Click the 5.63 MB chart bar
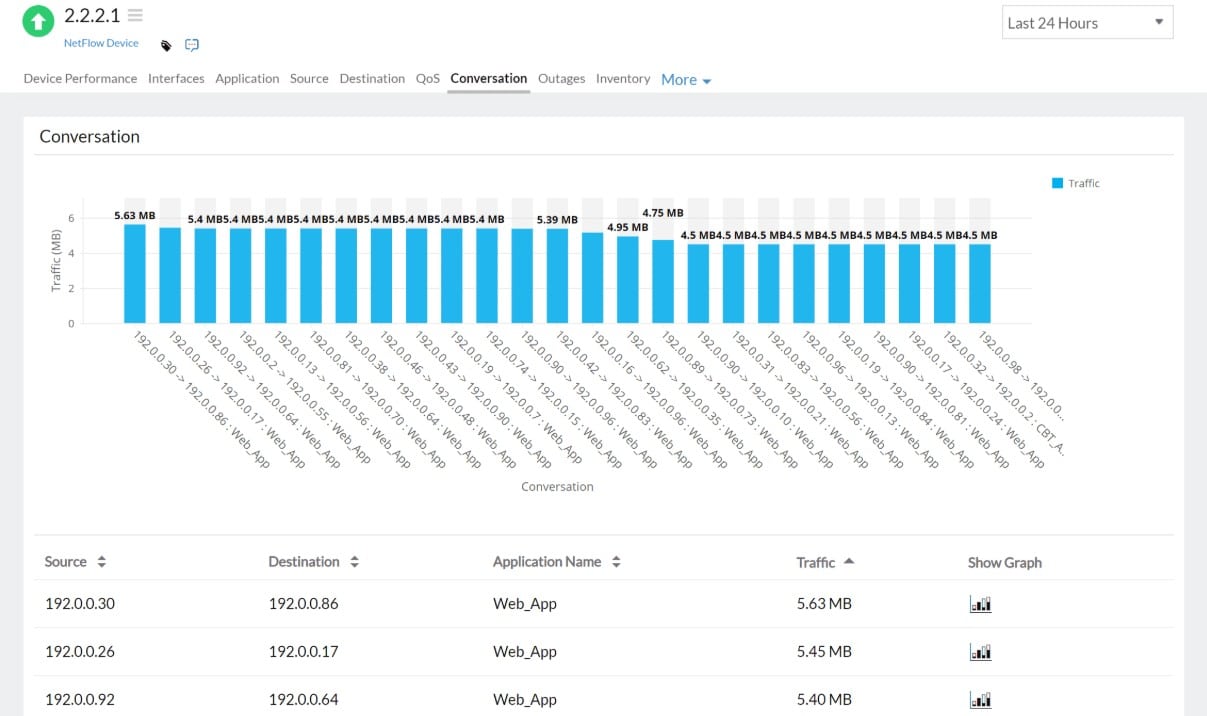Image resolution: width=1207 pixels, height=716 pixels. [x=135, y=273]
